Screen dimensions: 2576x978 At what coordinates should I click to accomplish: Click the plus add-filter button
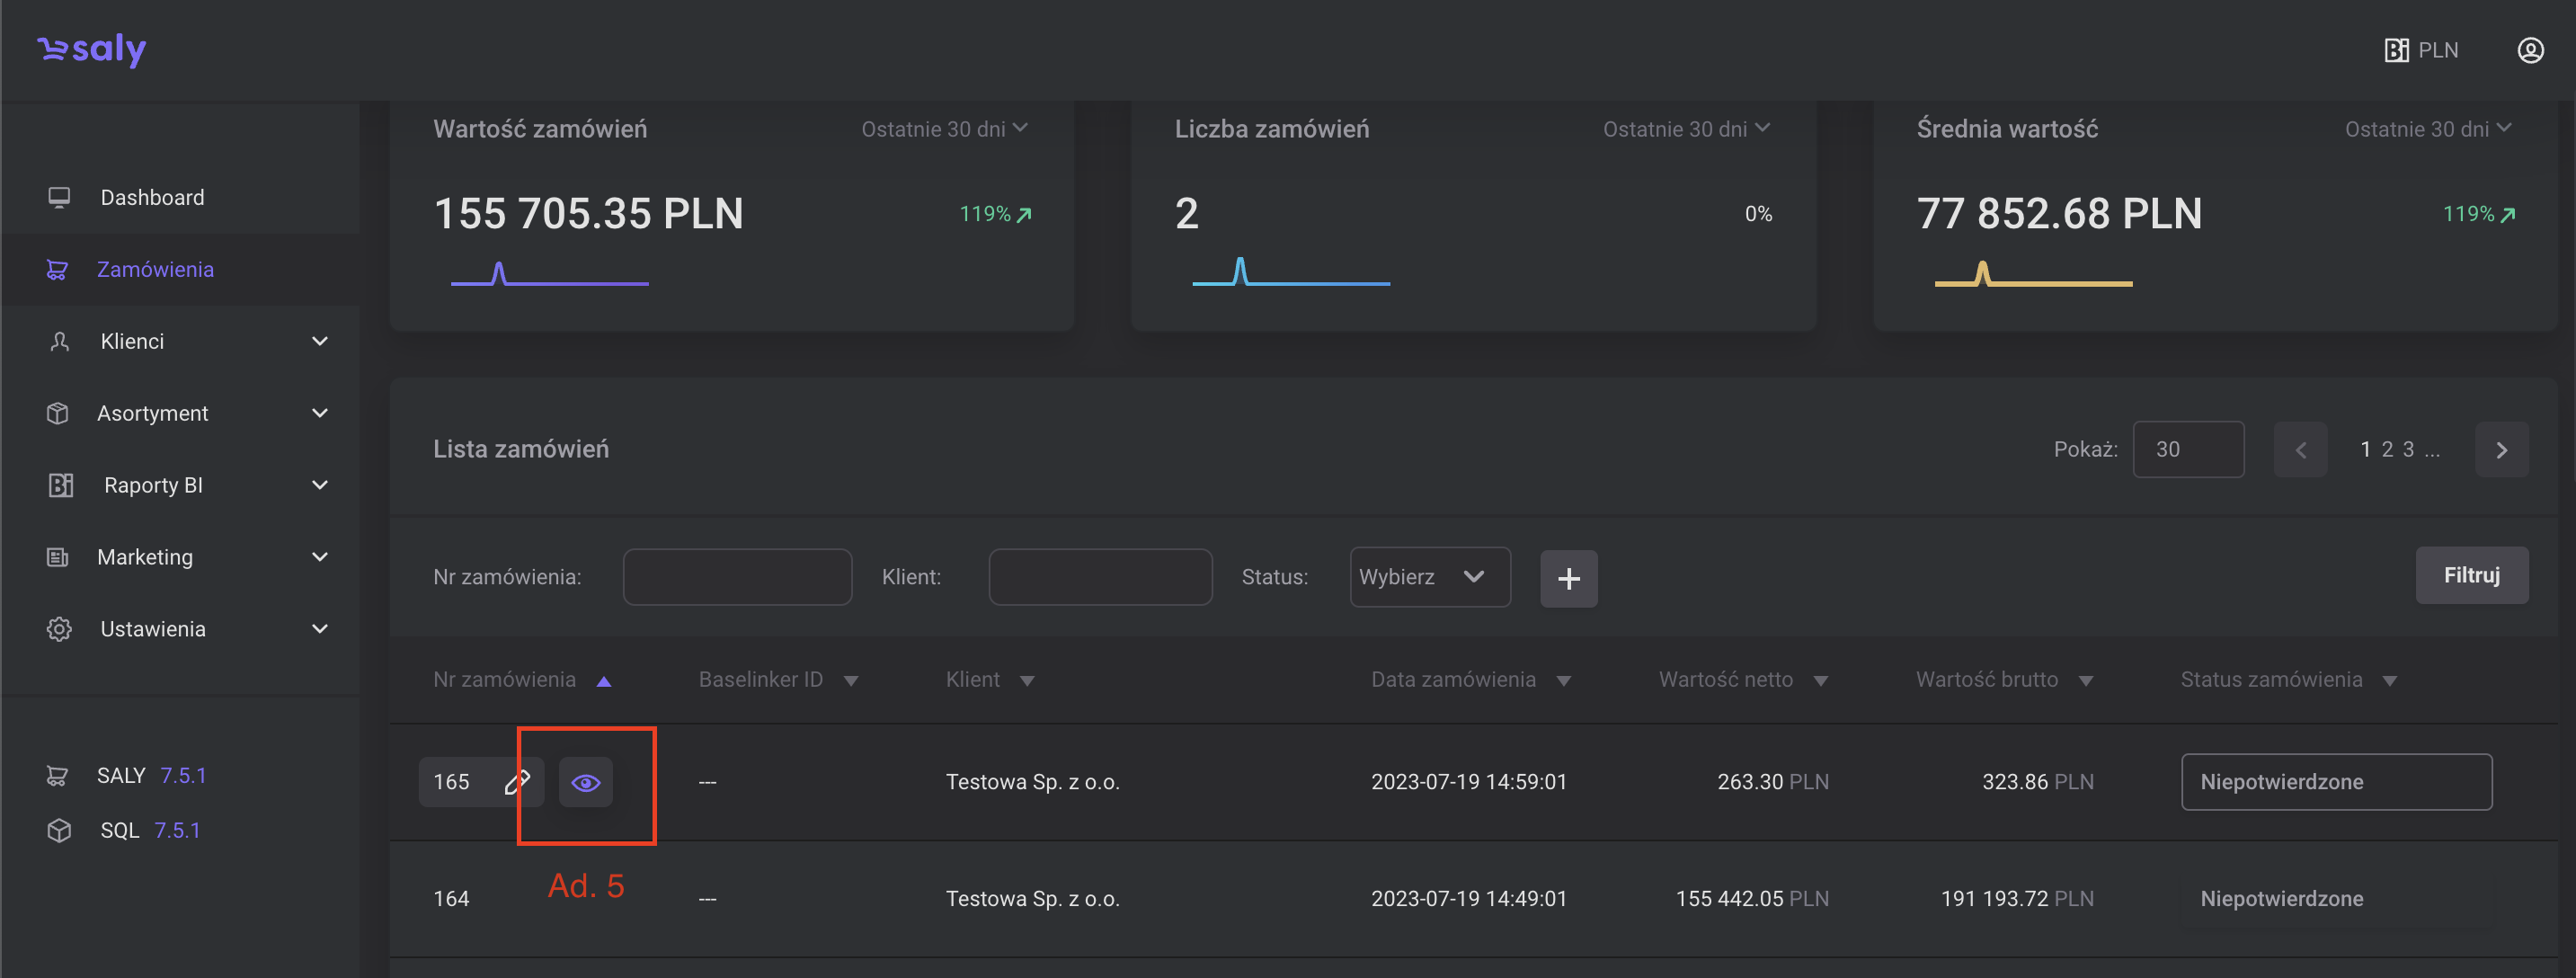click(x=1568, y=578)
